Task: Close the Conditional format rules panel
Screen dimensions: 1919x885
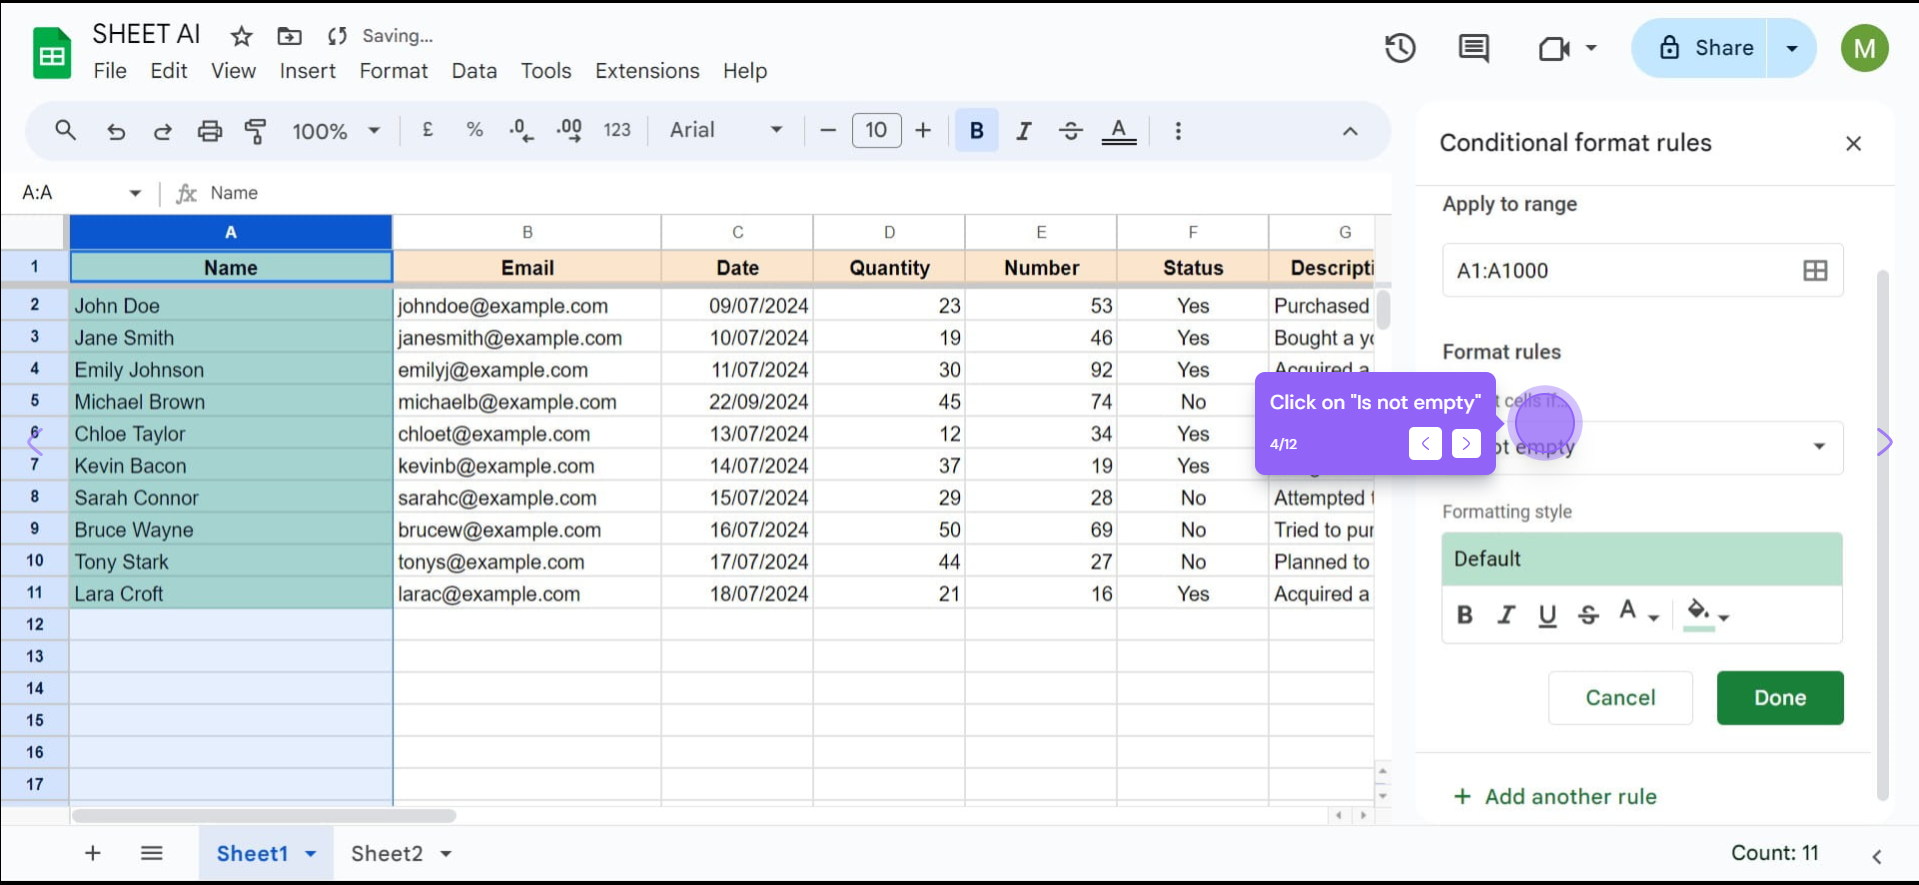Action: click(1853, 144)
